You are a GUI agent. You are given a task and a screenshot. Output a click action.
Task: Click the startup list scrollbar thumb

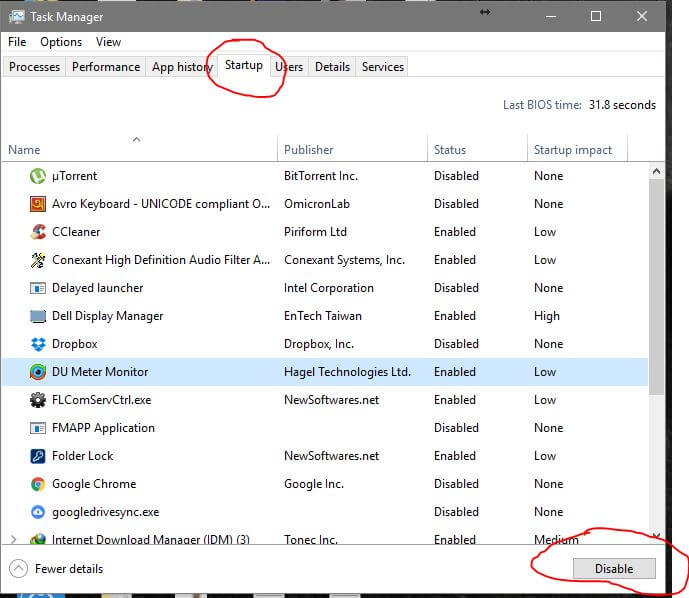[x=656, y=287]
